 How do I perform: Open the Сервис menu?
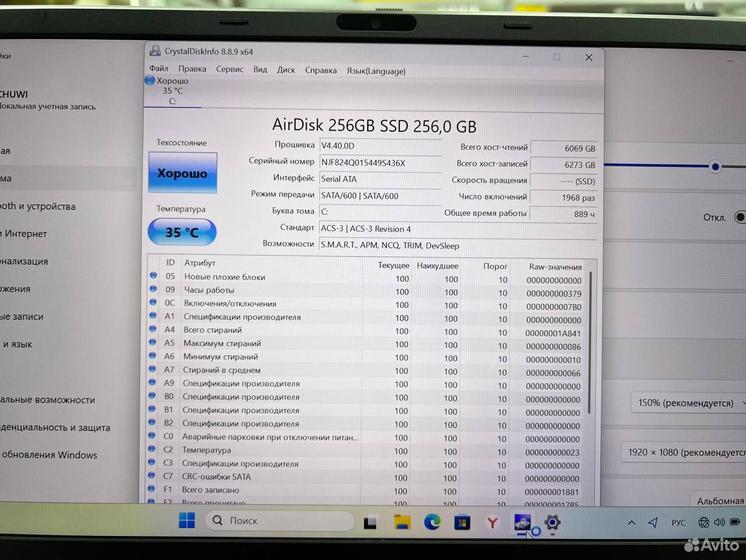coord(230,69)
